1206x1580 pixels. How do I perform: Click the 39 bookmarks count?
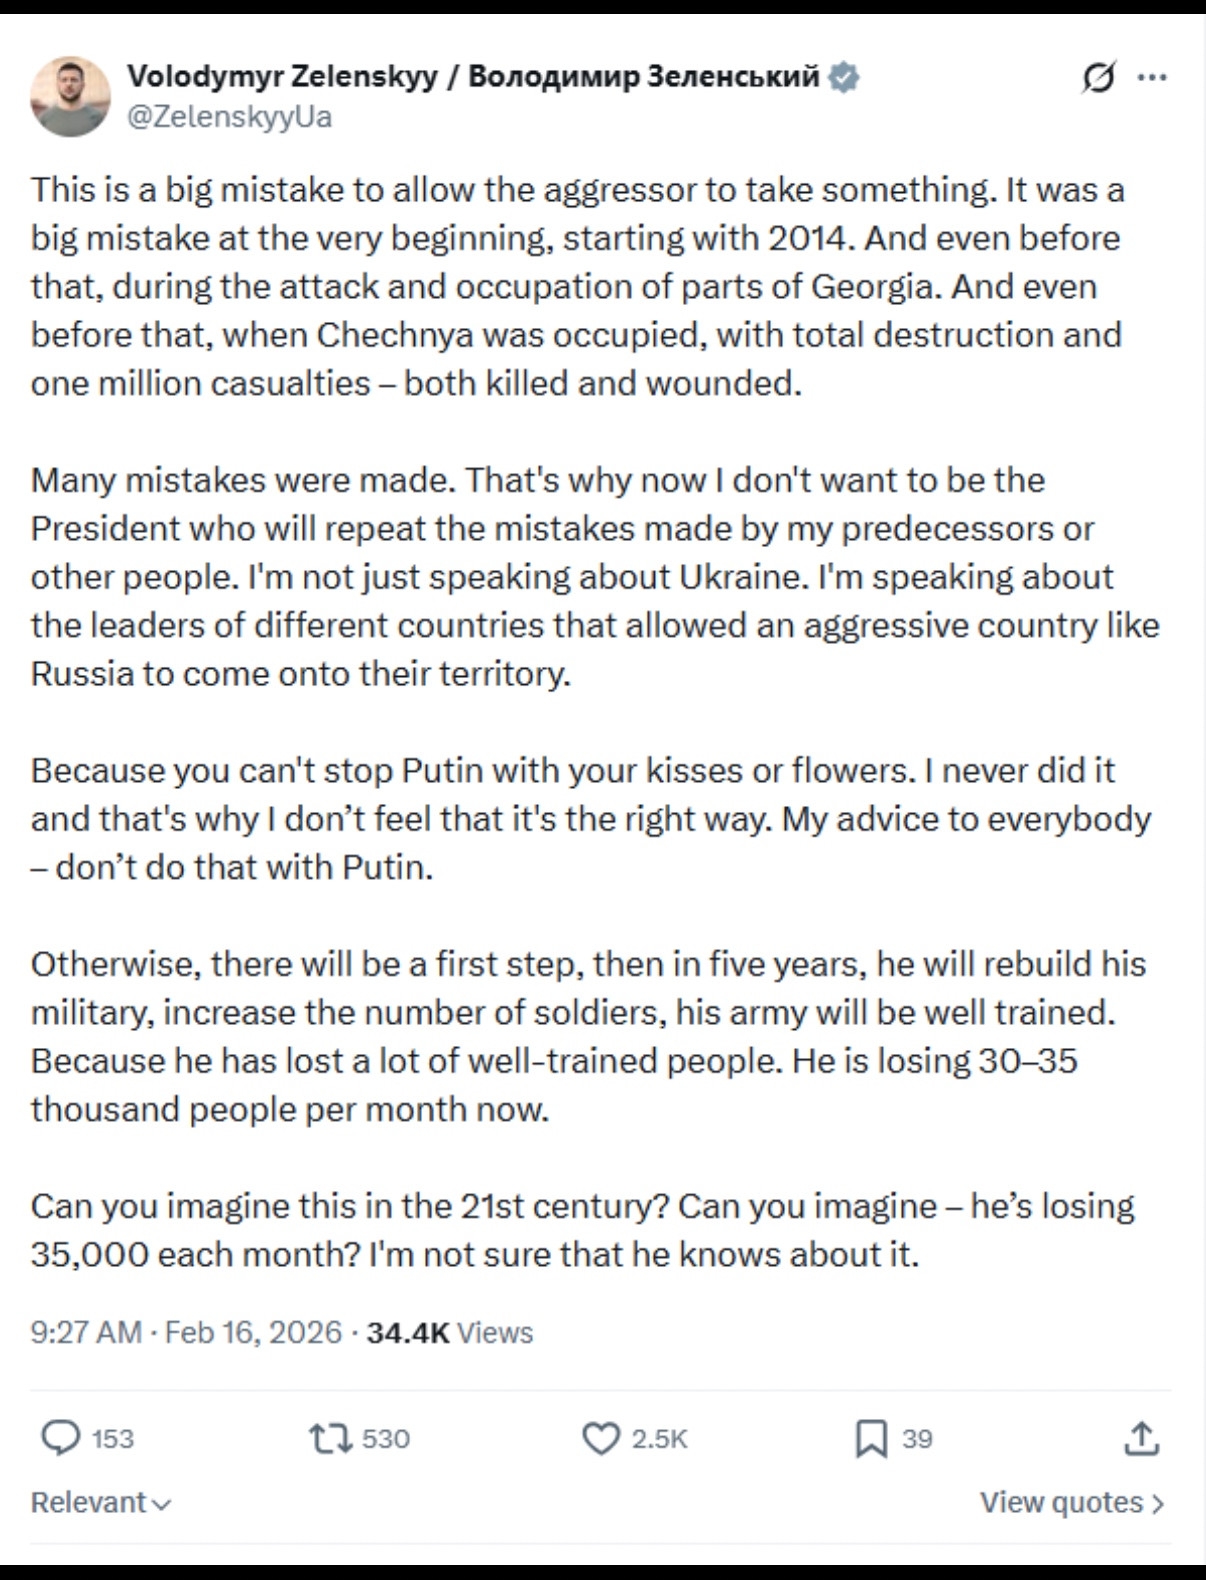(x=917, y=1438)
